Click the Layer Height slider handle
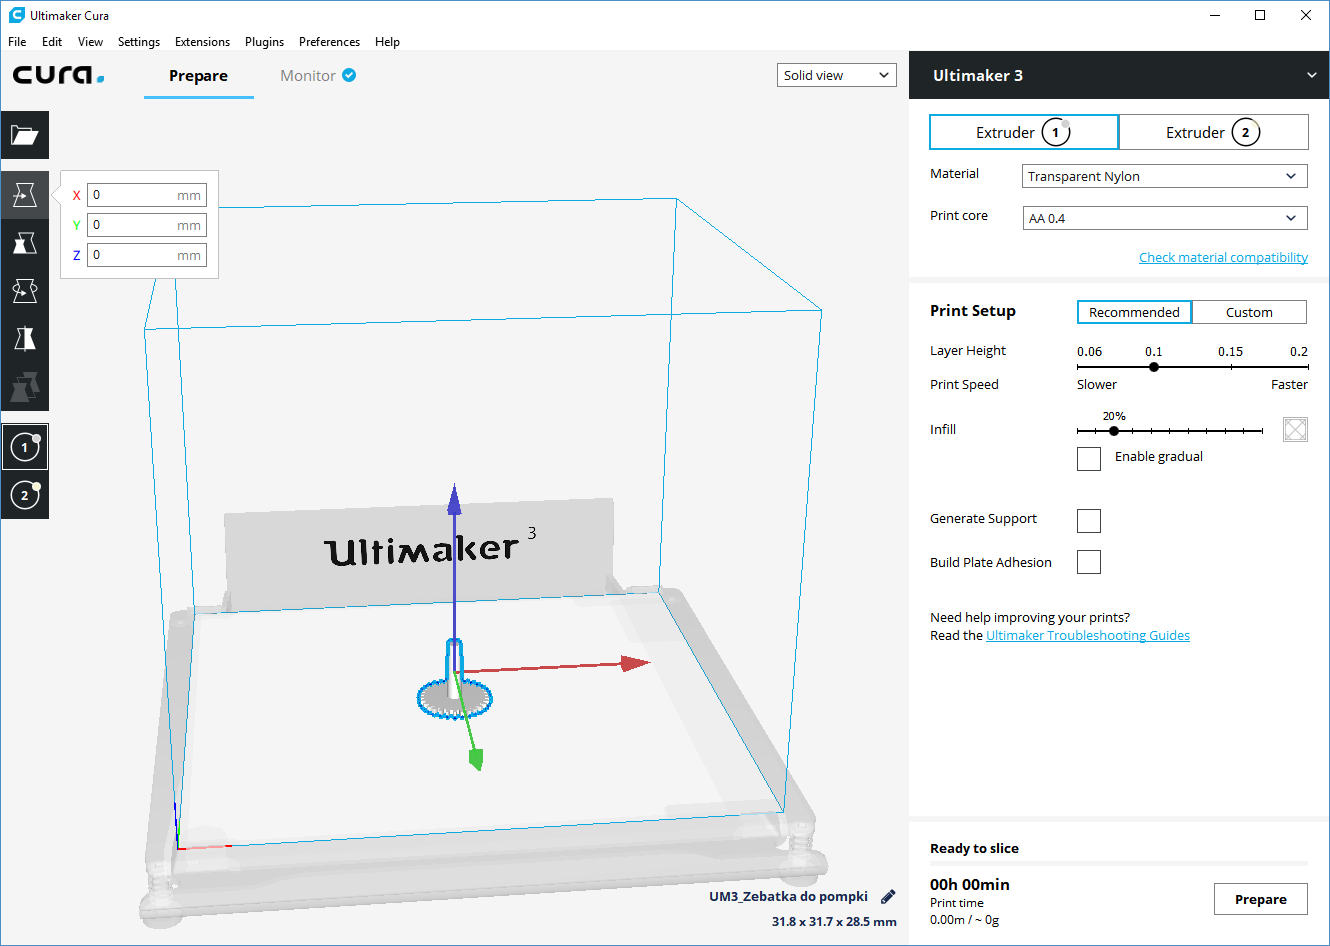 point(1154,367)
